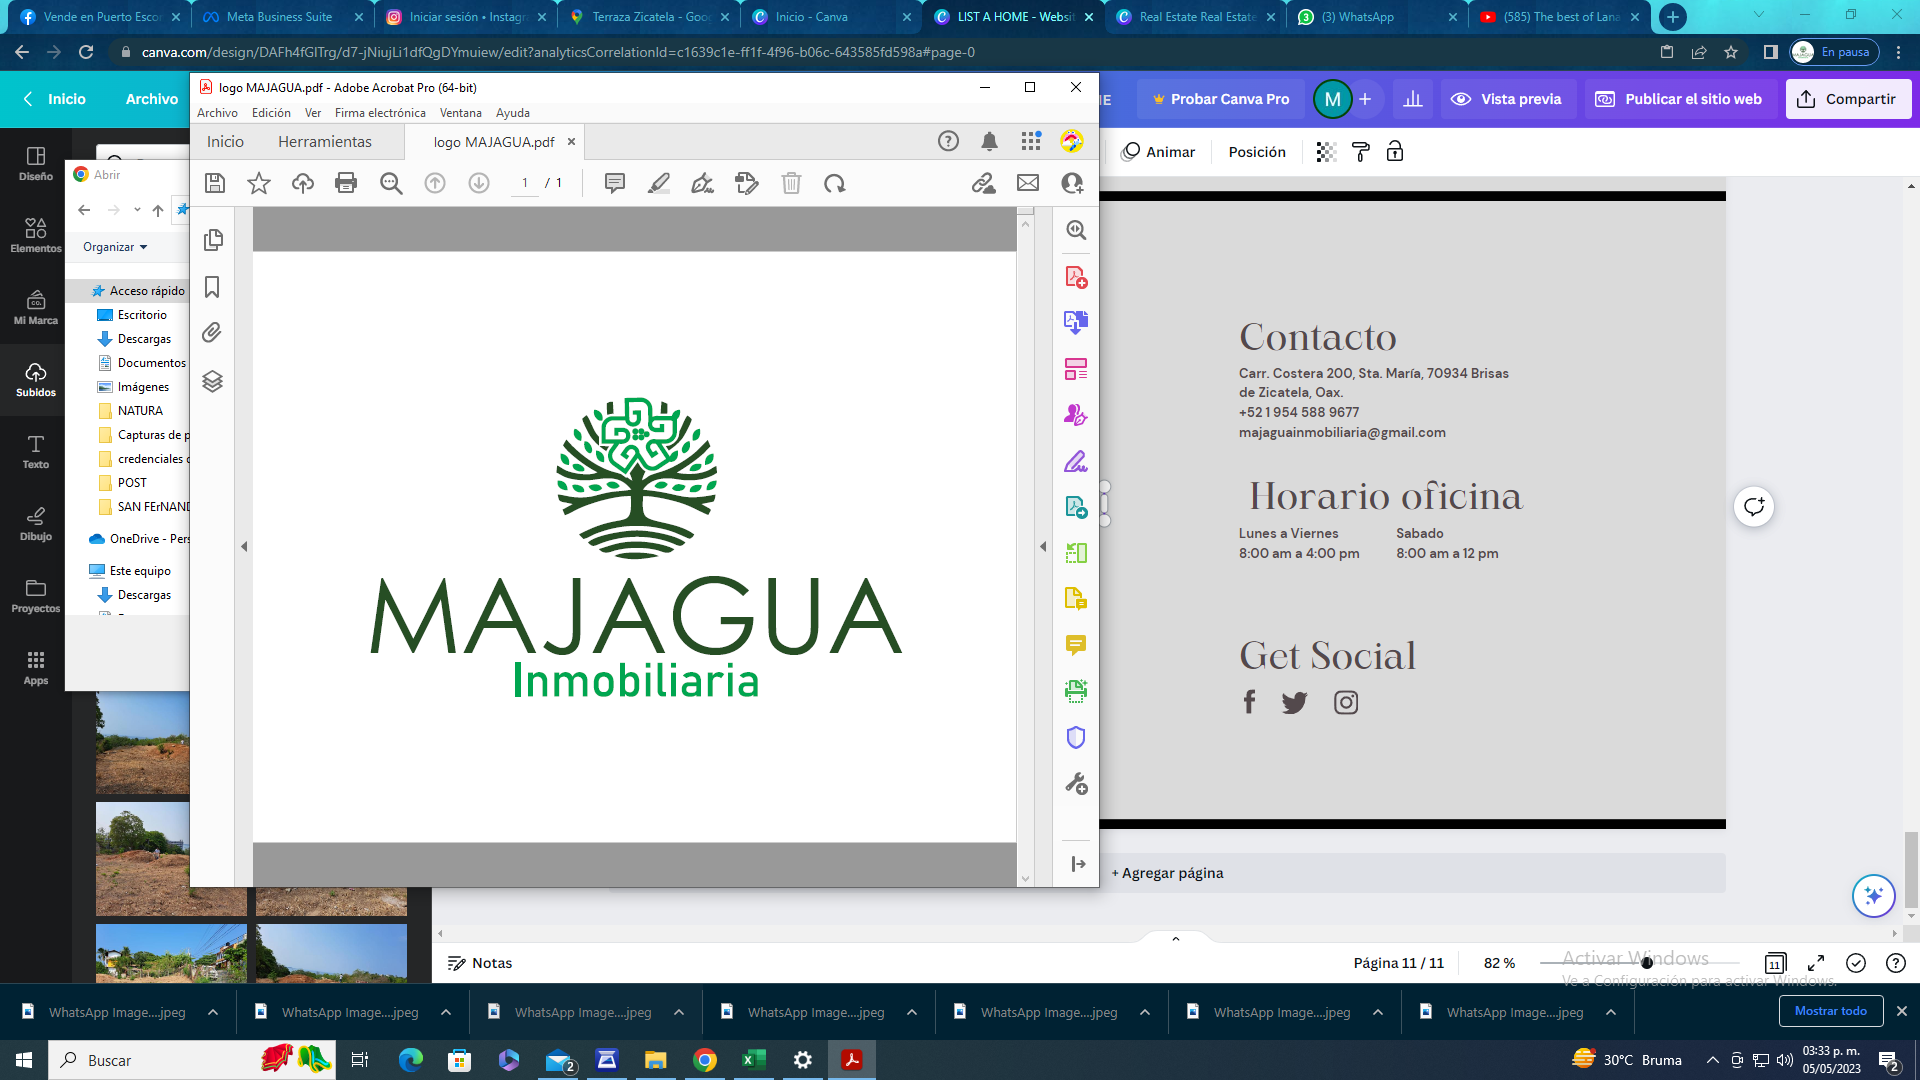Expand the Canva pages strip chevron
1920x1080 pixels.
[1176, 938]
